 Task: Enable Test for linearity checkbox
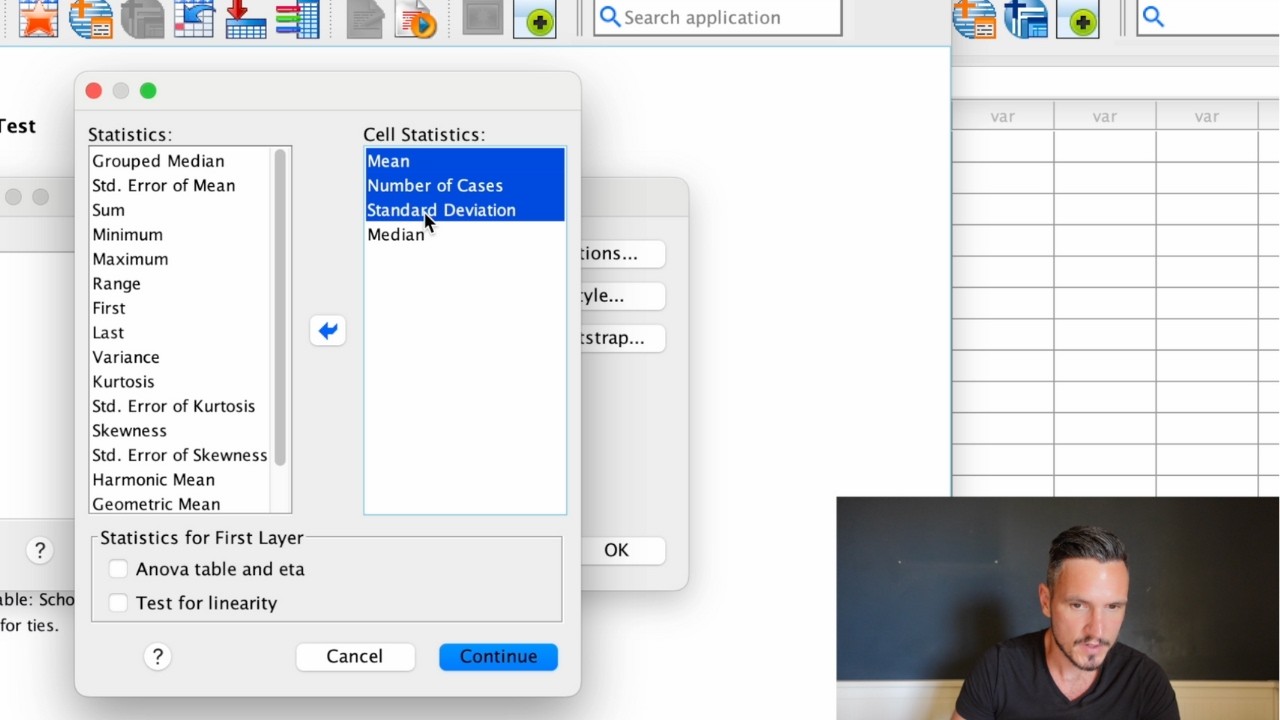118,603
